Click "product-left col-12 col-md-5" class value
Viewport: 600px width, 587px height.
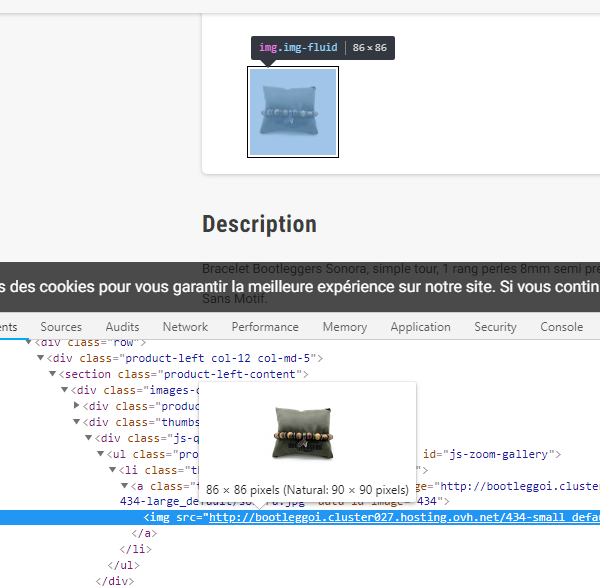[218, 358]
